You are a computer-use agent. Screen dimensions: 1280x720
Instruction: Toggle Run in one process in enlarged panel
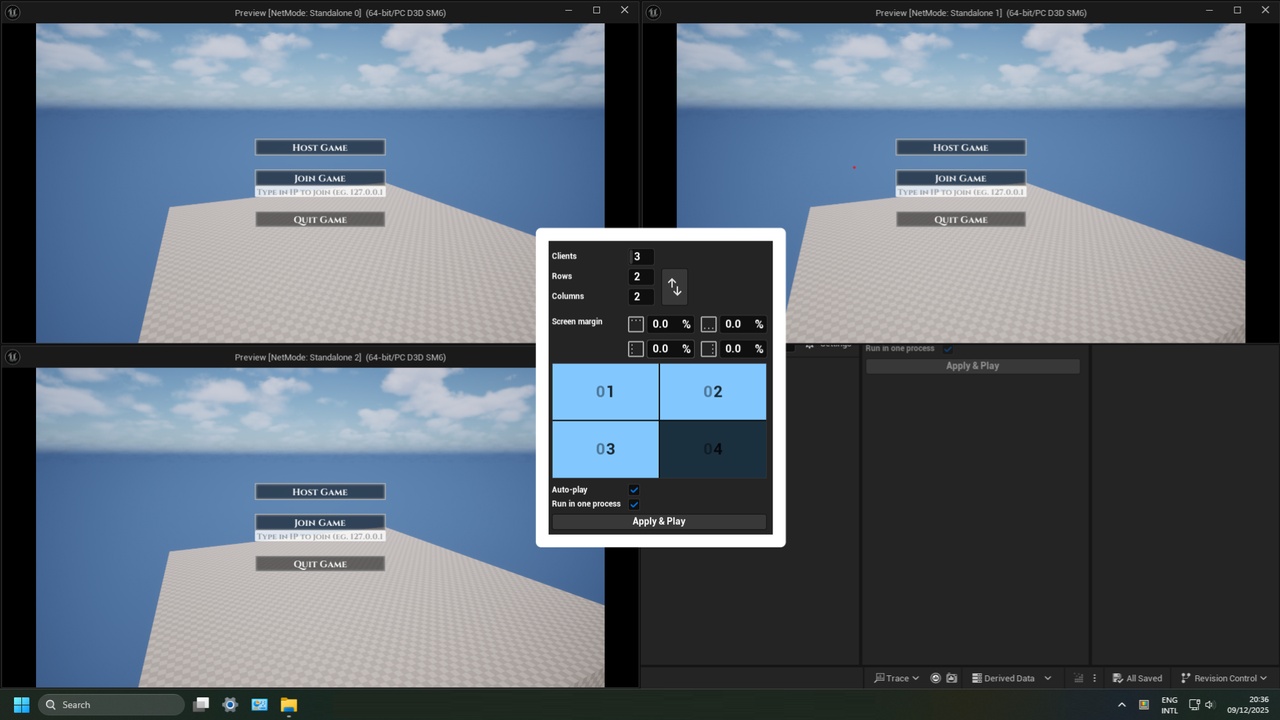tap(634, 504)
